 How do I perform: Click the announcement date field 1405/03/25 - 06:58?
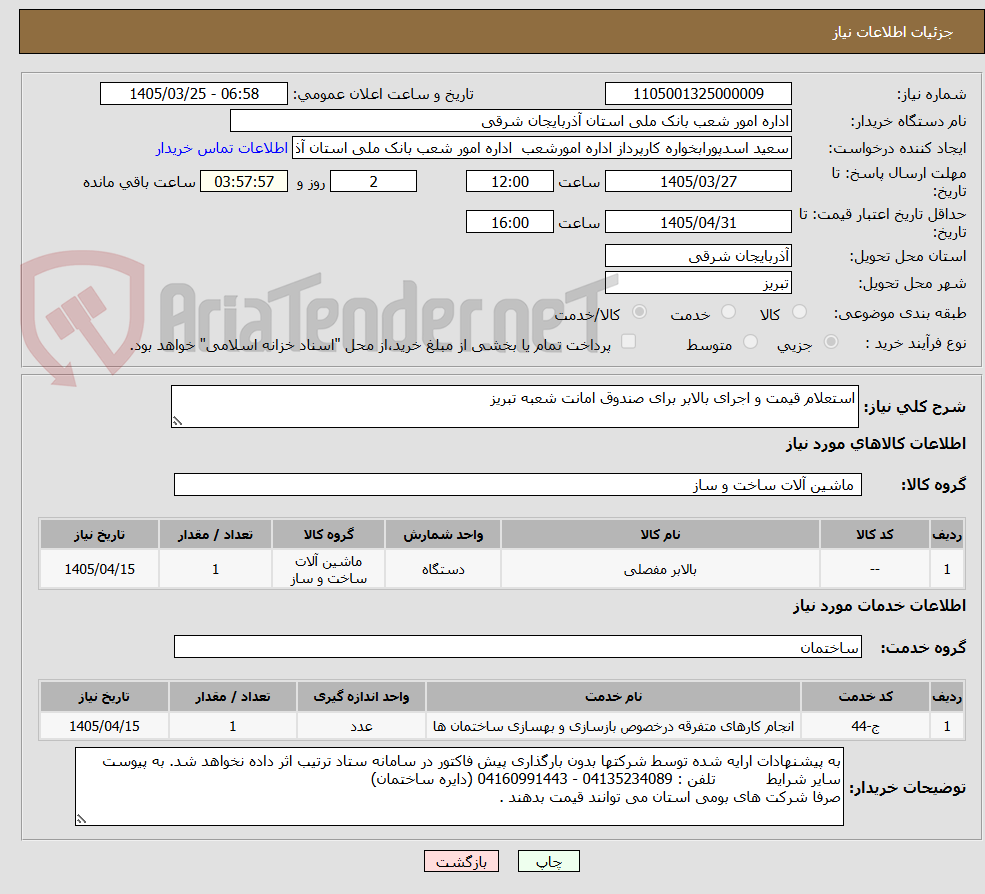coord(193,94)
